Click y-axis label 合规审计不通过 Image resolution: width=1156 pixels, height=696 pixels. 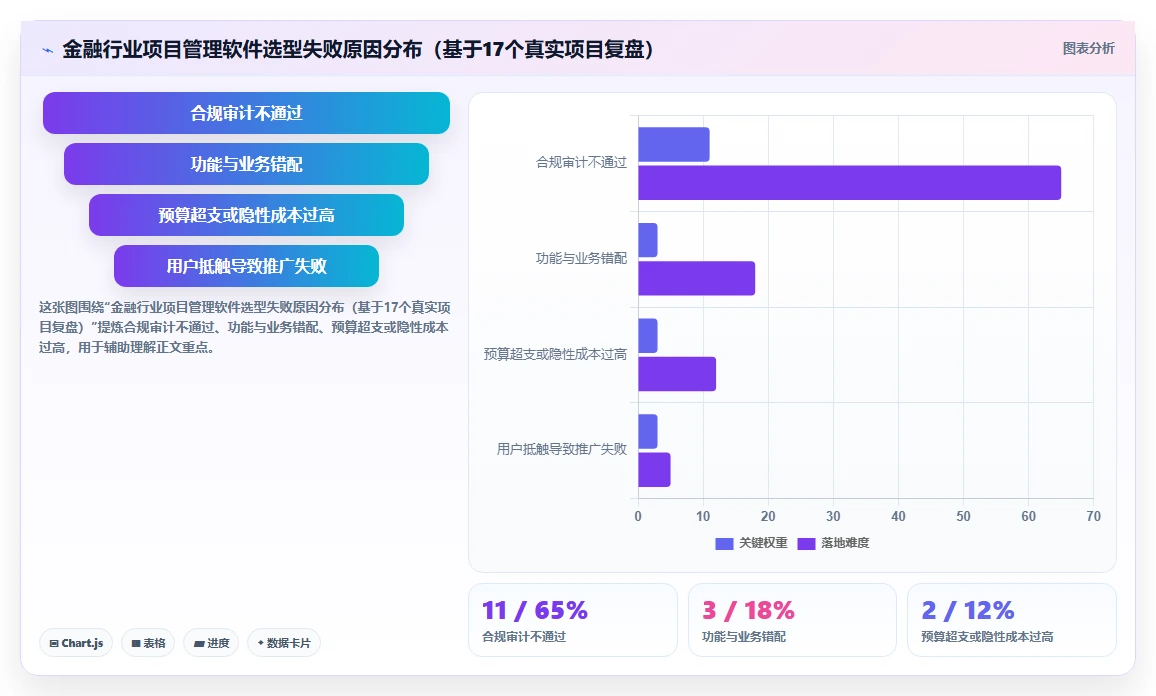click(581, 163)
